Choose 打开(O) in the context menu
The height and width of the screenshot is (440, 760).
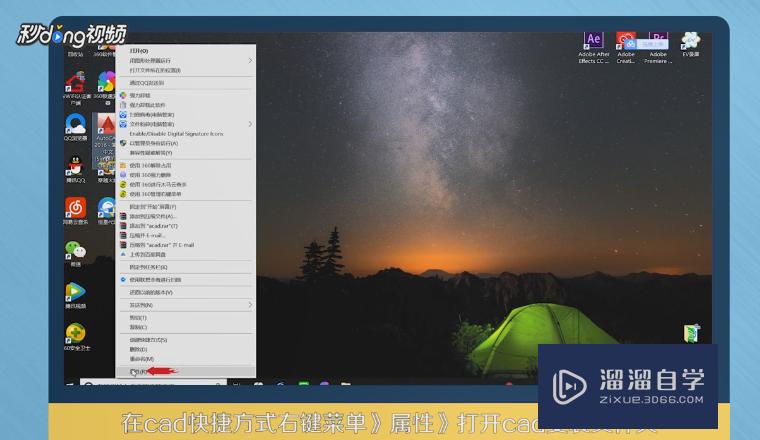pyautogui.click(x=186, y=51)
